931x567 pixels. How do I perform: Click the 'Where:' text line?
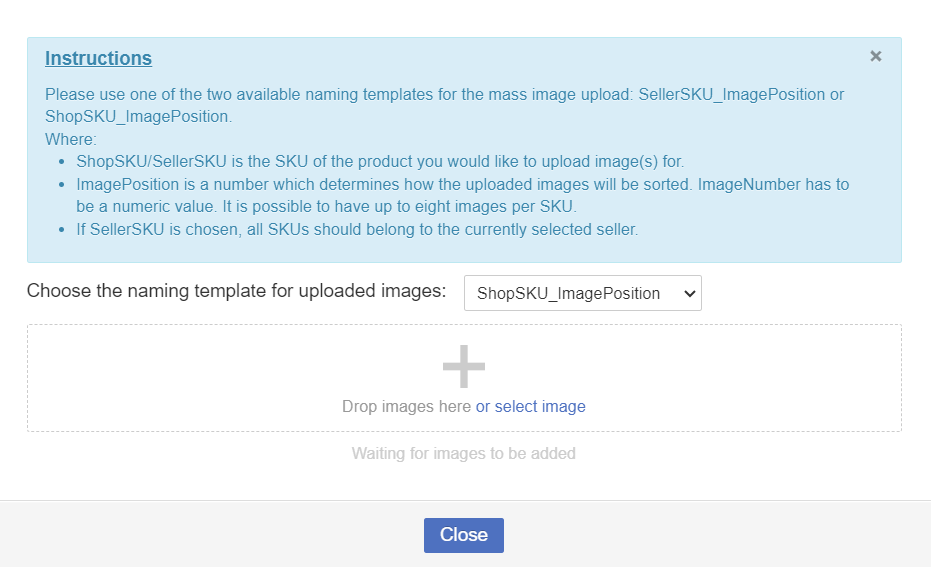click(70, 139)
